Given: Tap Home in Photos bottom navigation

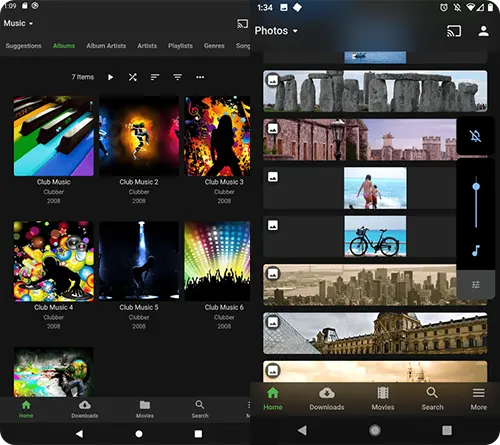Looking at the screenshot, I should [273, 399].
